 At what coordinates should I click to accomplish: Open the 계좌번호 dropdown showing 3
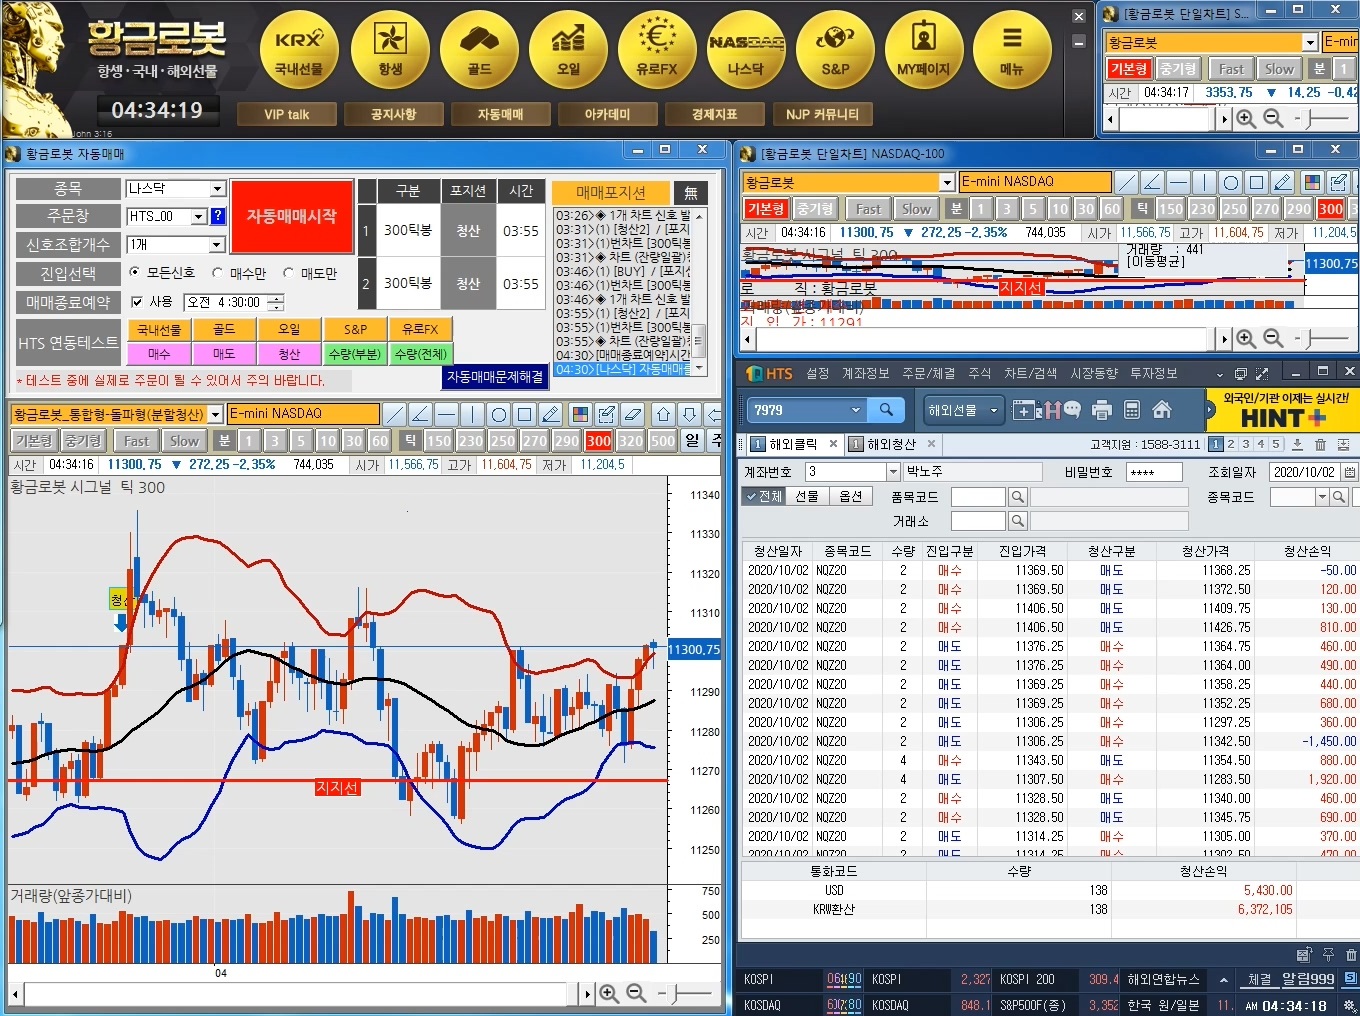coord(893,472)
